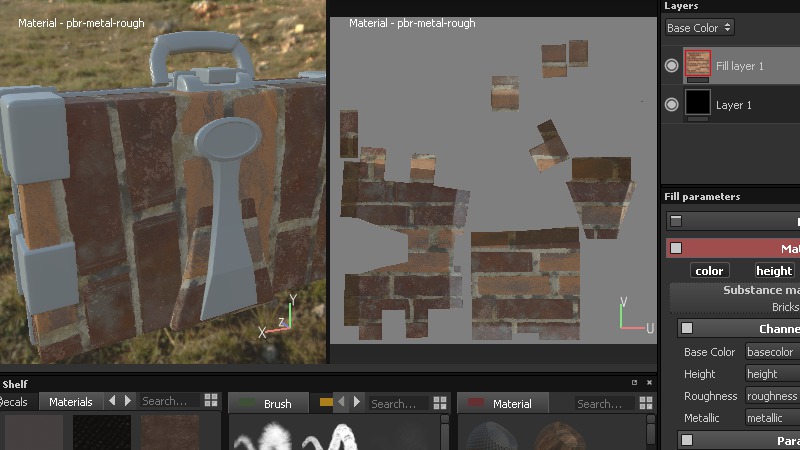
Task: Click the Brush shelf search field
Action: pos(398,404)
